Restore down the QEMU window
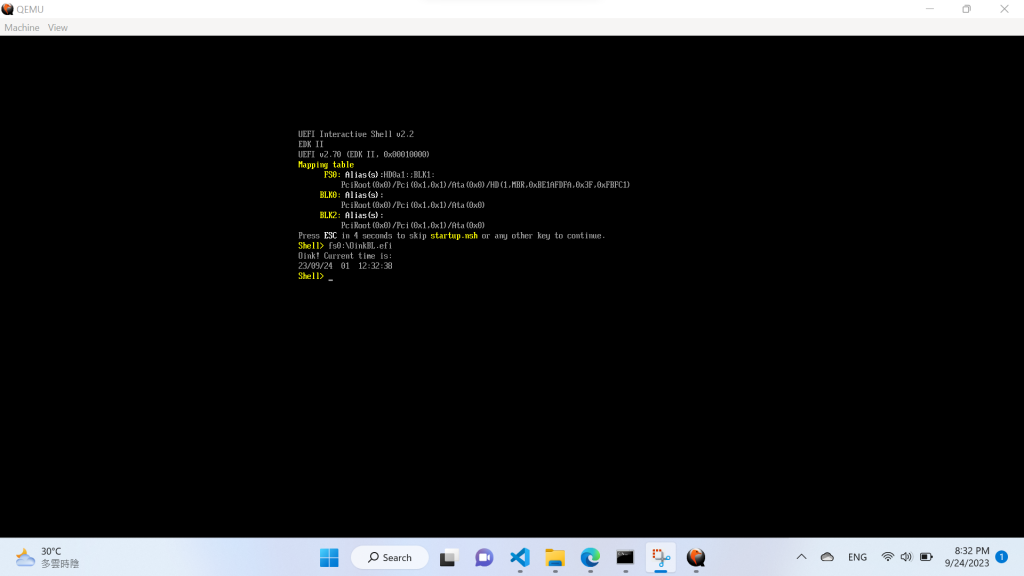1024x576 pixels. 967,9
